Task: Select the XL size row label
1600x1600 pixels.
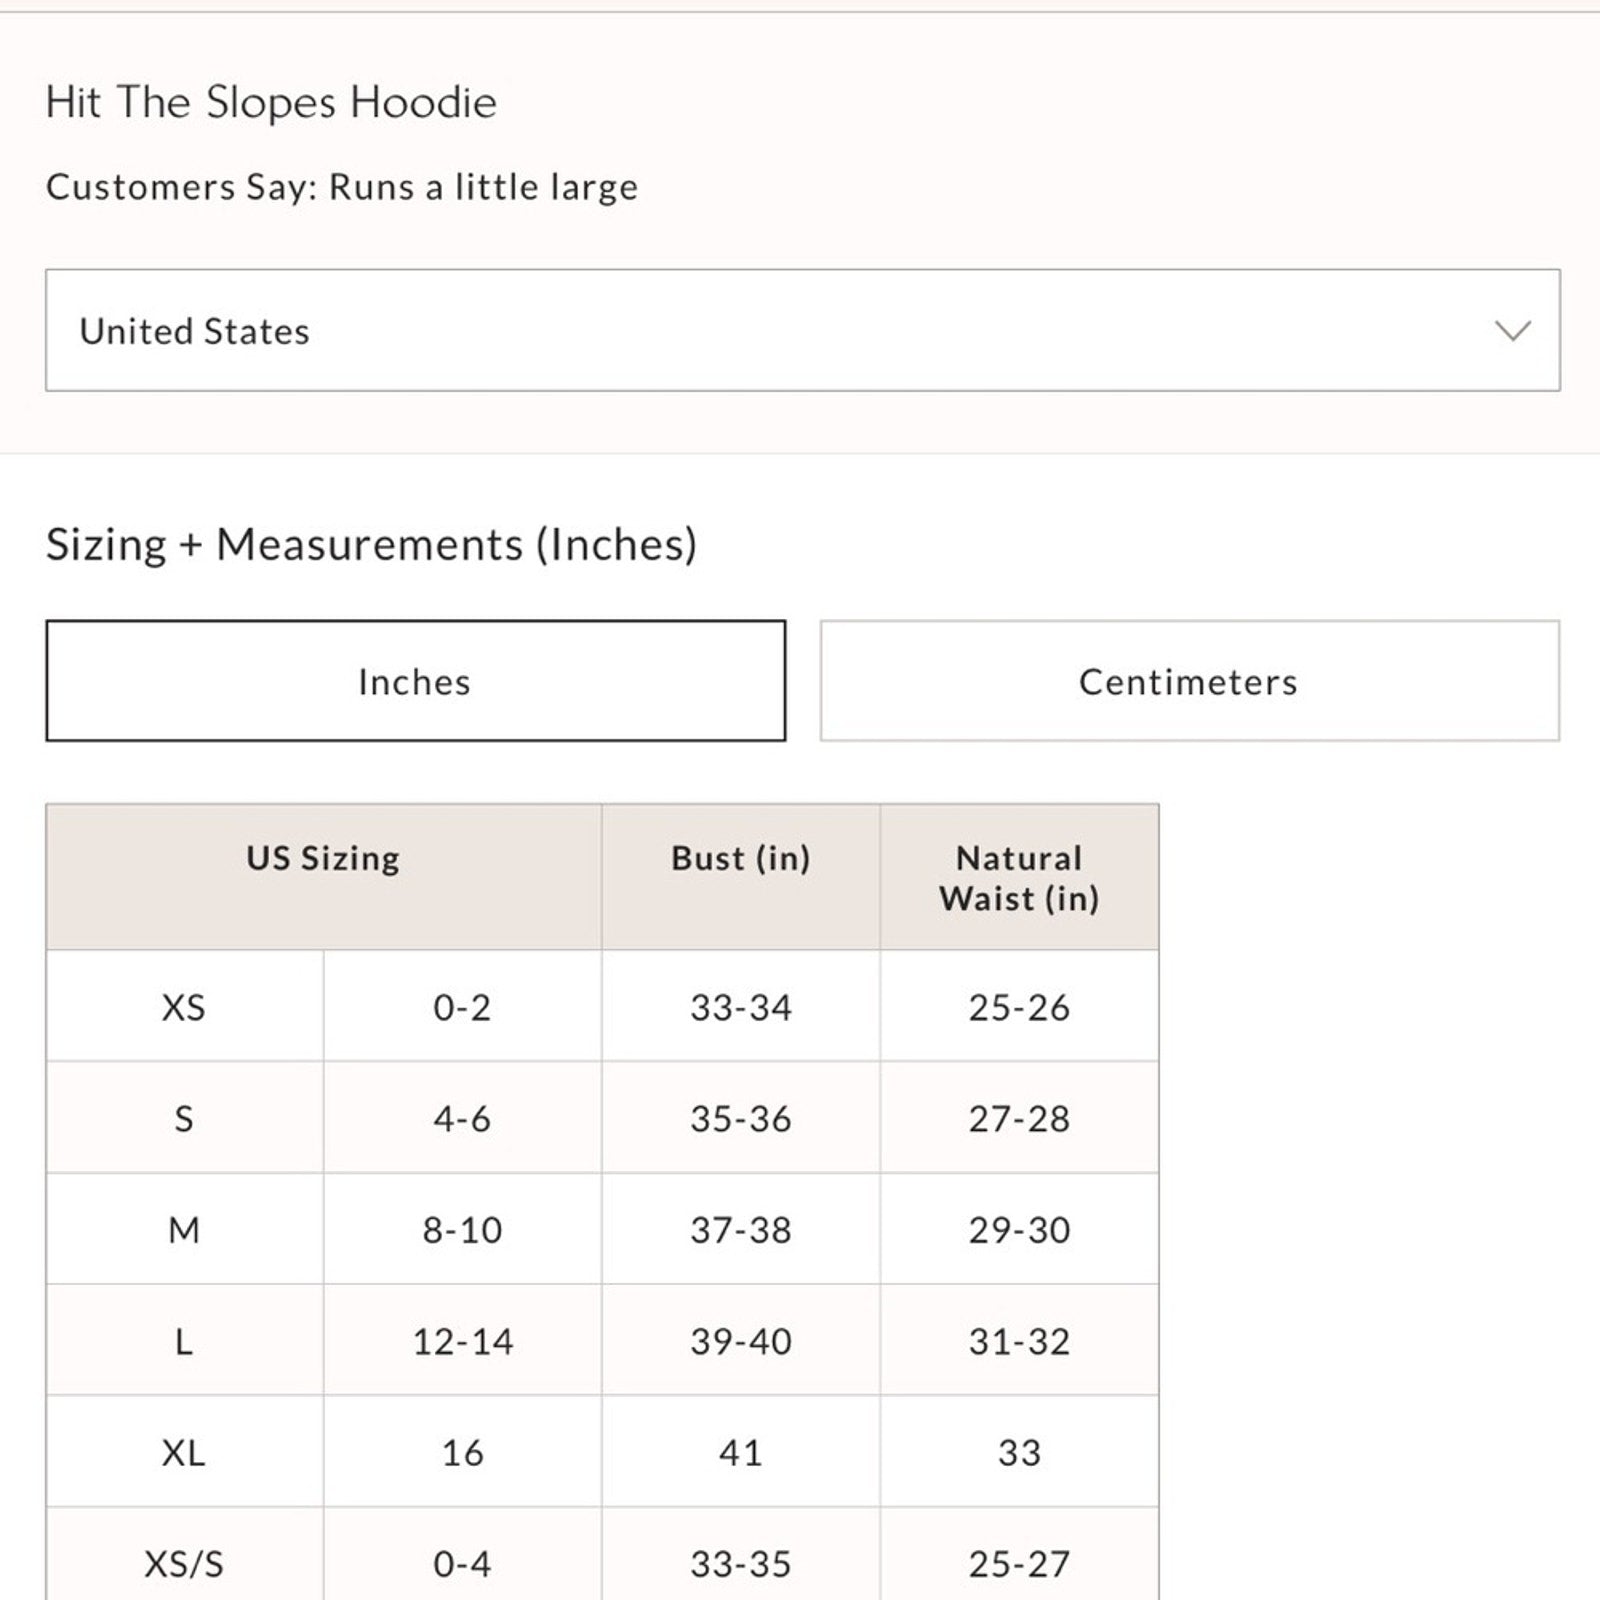Action: point(184,1452)
